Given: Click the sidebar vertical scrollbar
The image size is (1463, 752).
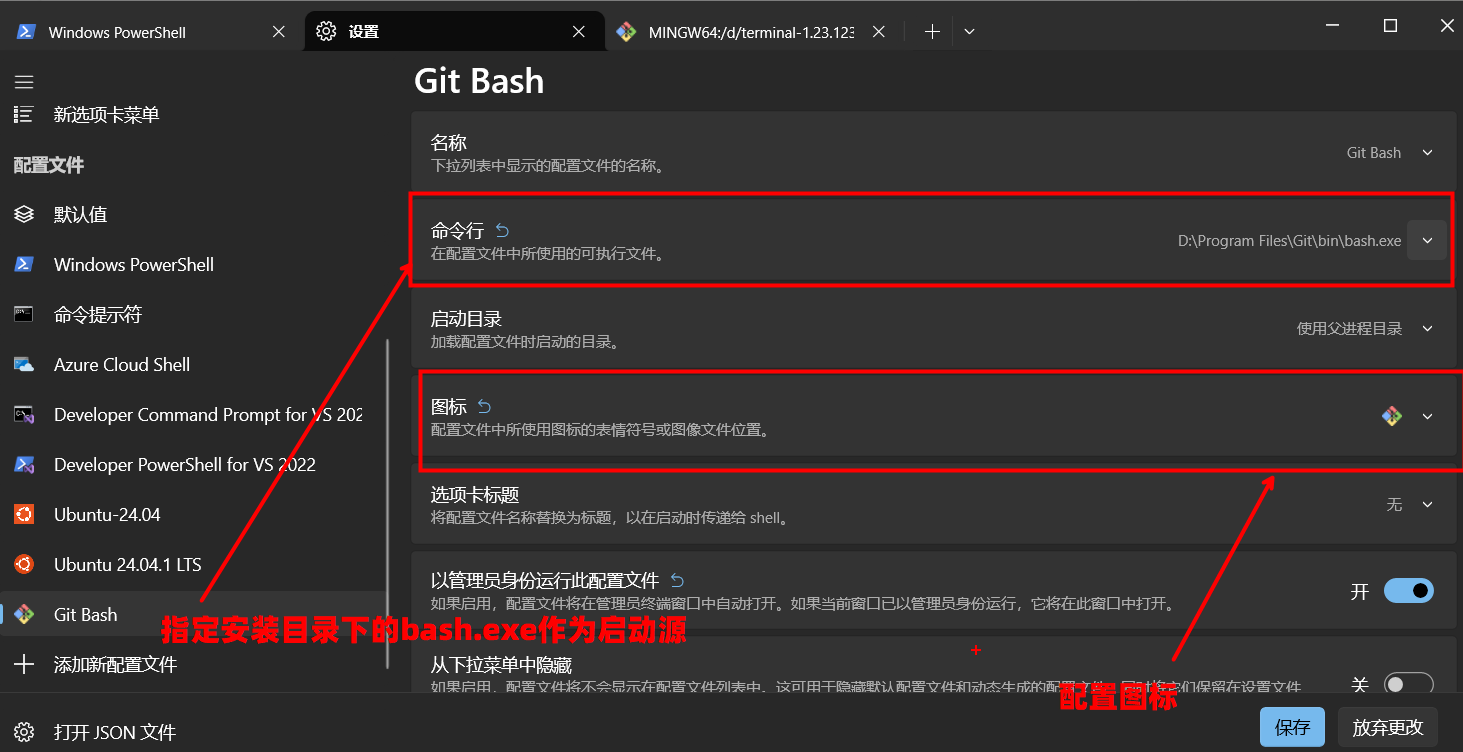Looking at the screenshot, I should coord(388,500).
